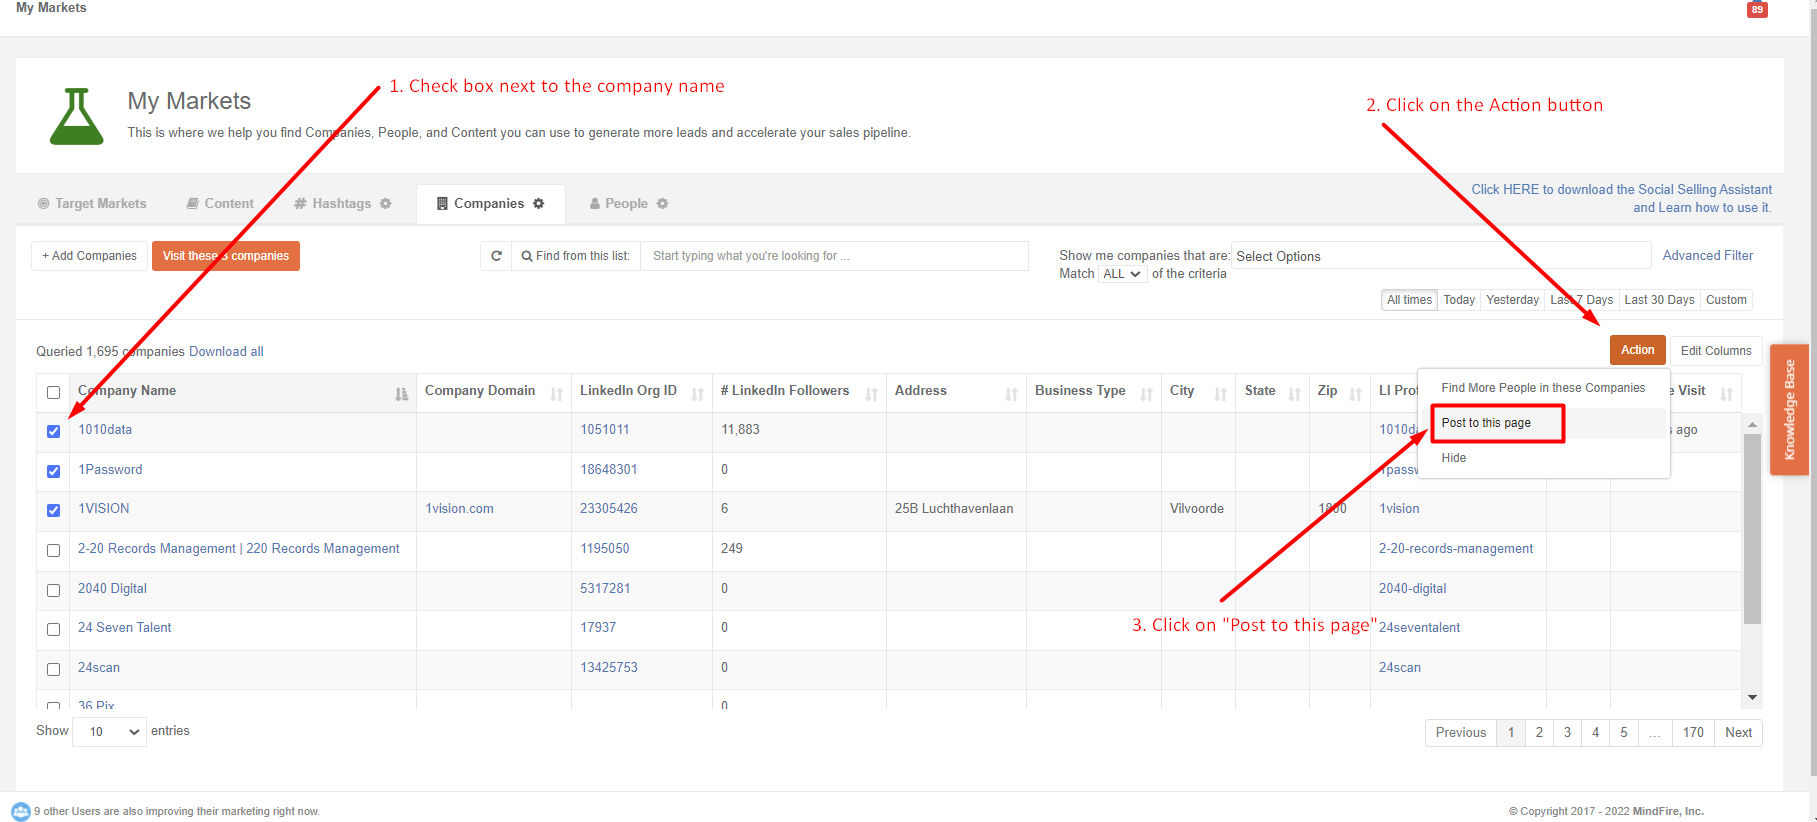1817x822 pixels.
Task: Choose Hide from the Action menu
Action: tap(1454, 458)
